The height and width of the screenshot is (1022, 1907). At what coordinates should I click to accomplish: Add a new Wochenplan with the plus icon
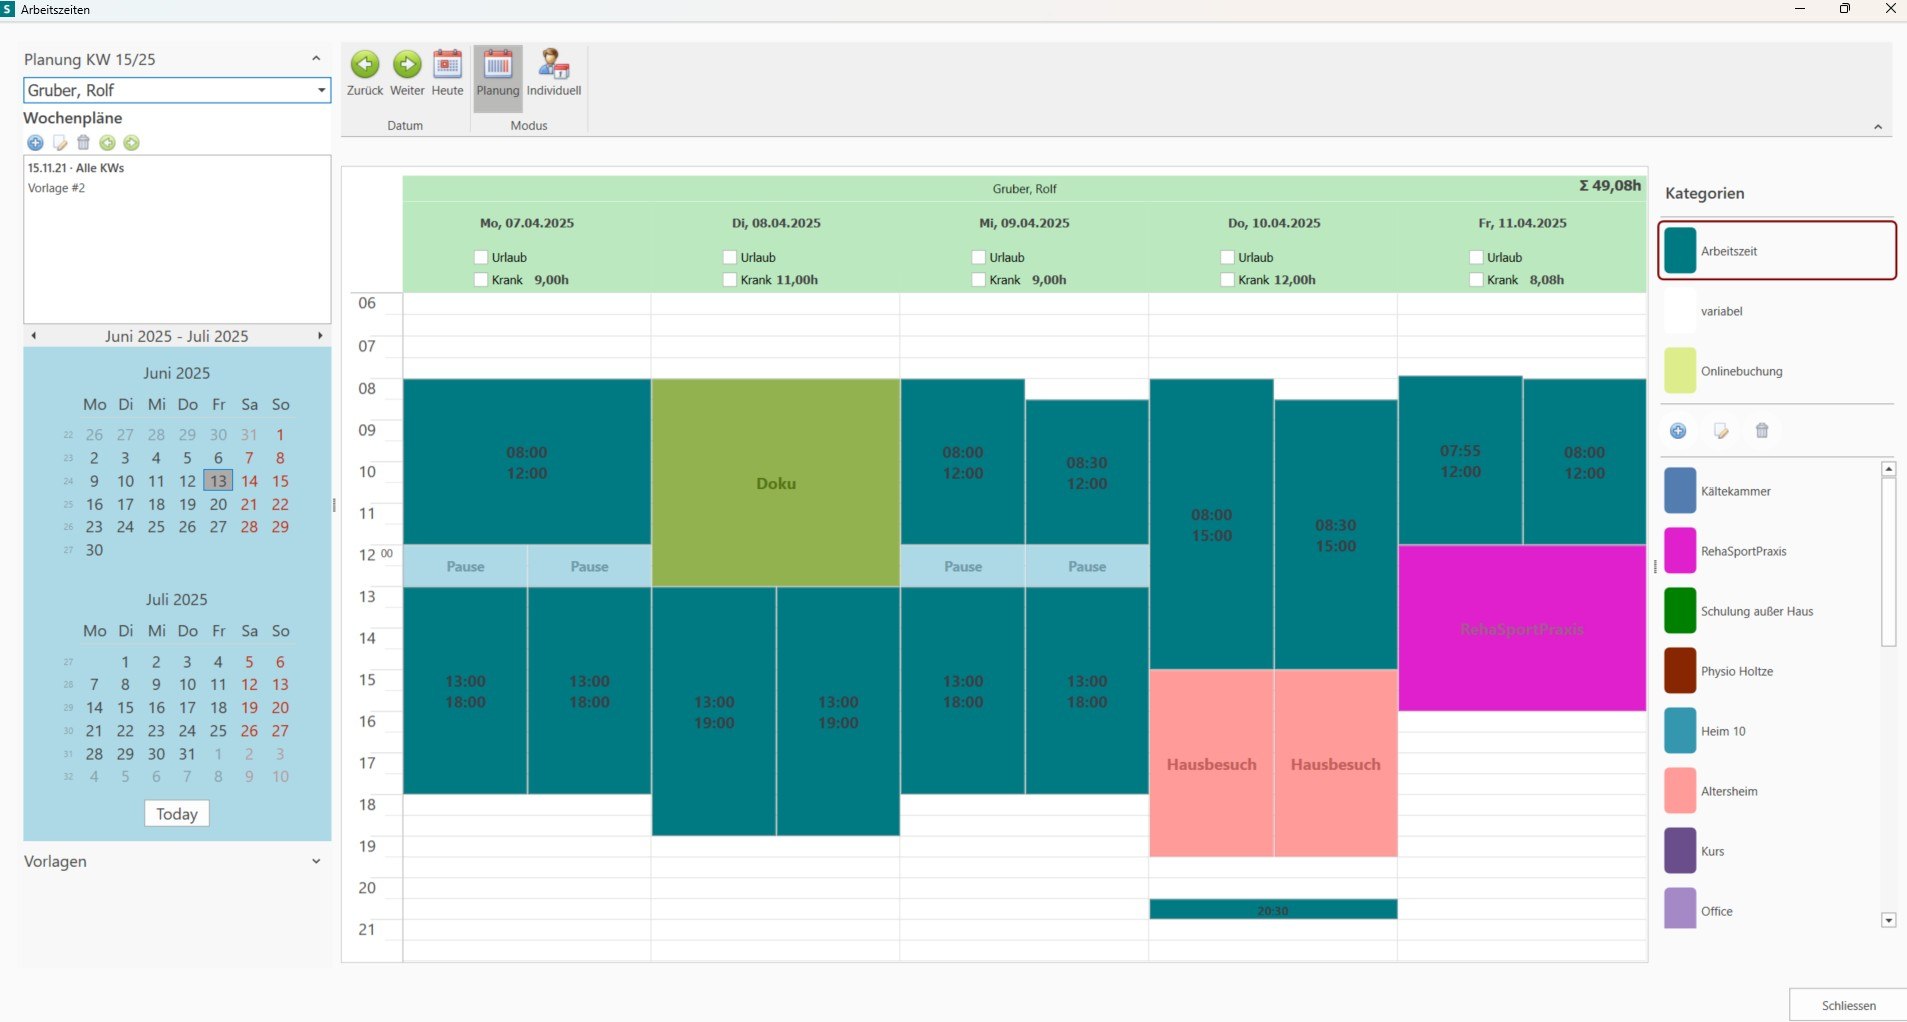[x=36, y=143]
